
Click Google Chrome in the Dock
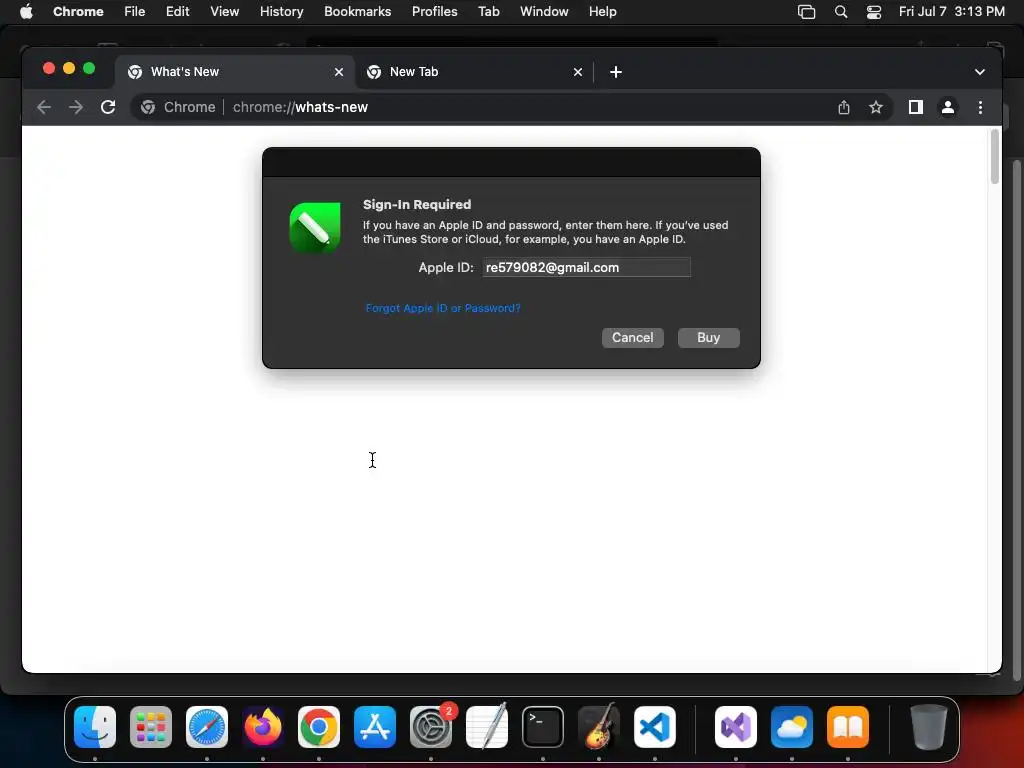pos(319,727)
